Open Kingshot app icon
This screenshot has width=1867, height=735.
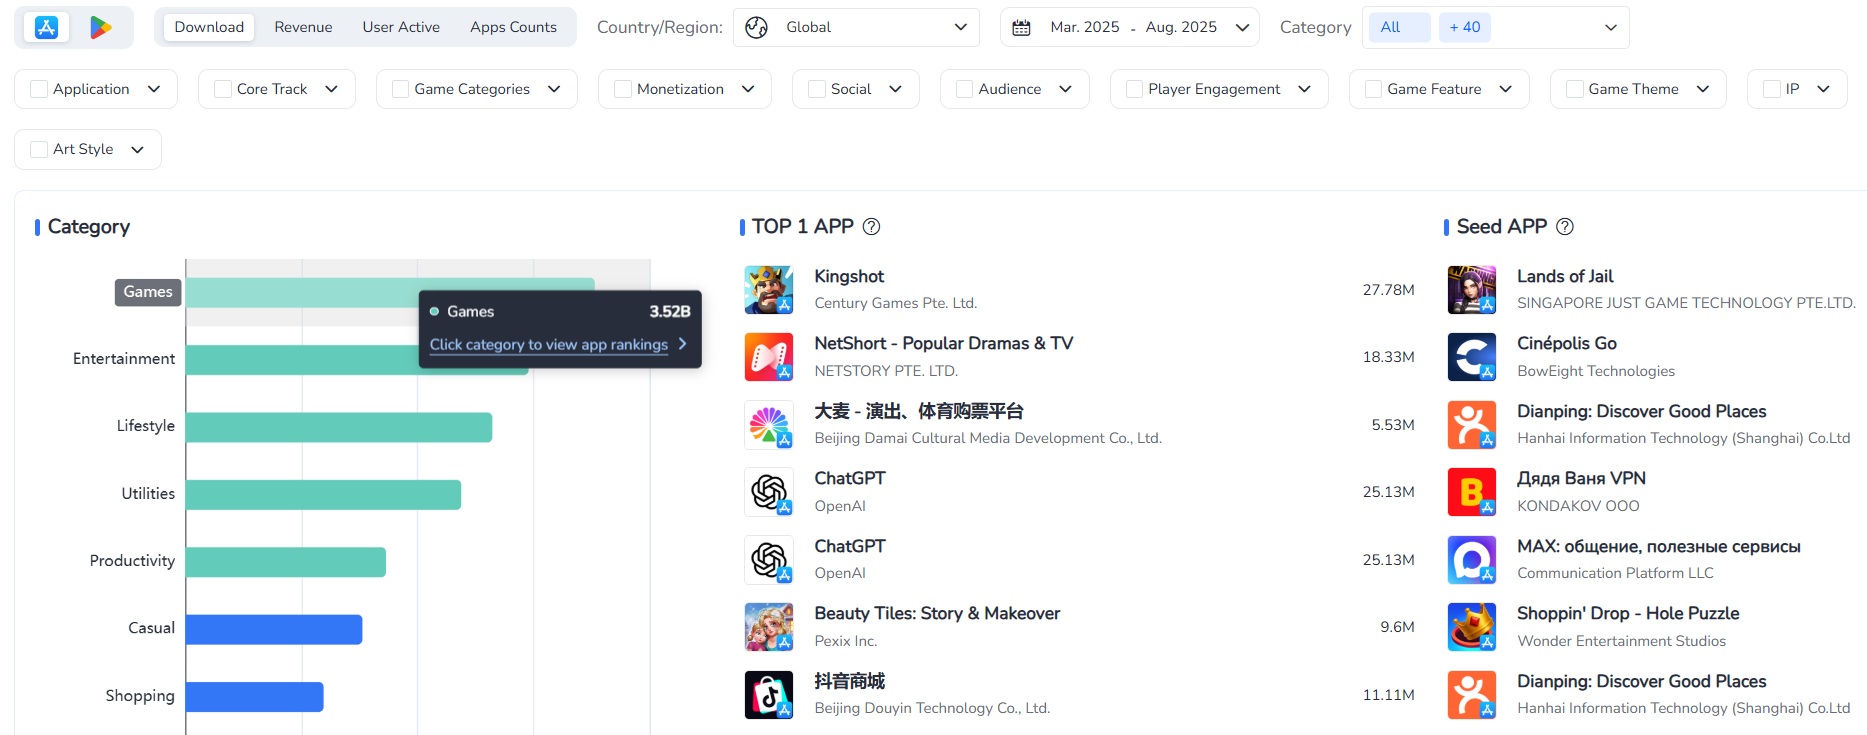coord(769,290)
